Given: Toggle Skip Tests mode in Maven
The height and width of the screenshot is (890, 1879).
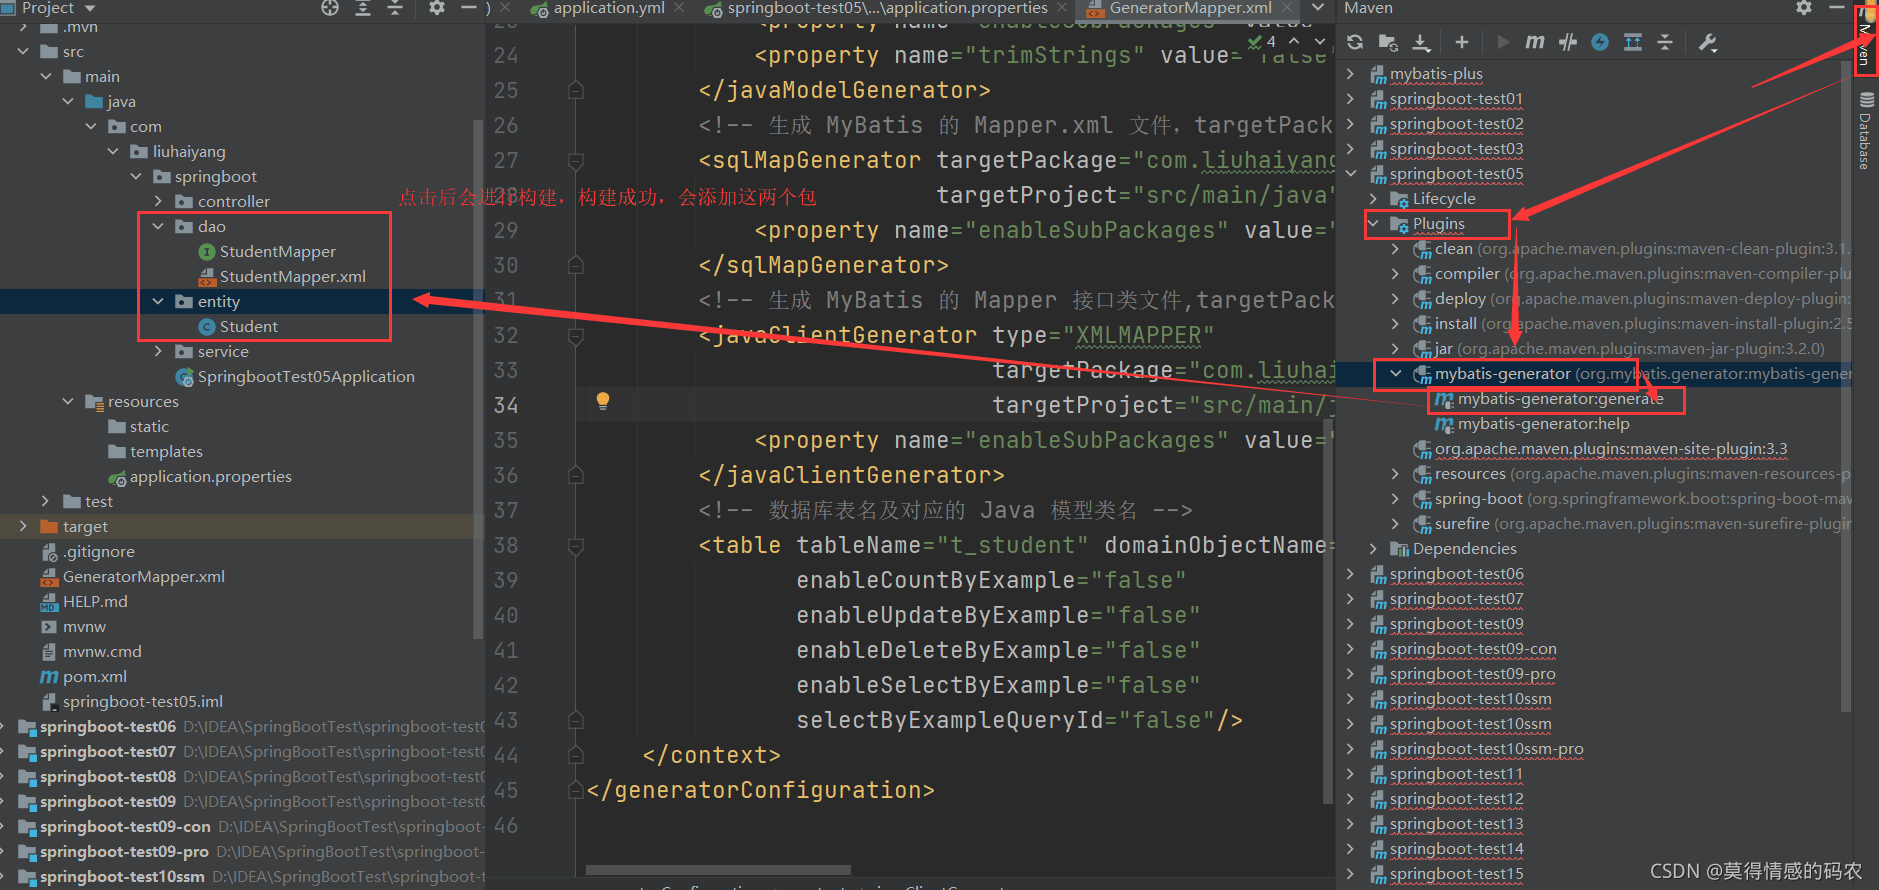Looking at the screenshot, I should click(1600, 42).
